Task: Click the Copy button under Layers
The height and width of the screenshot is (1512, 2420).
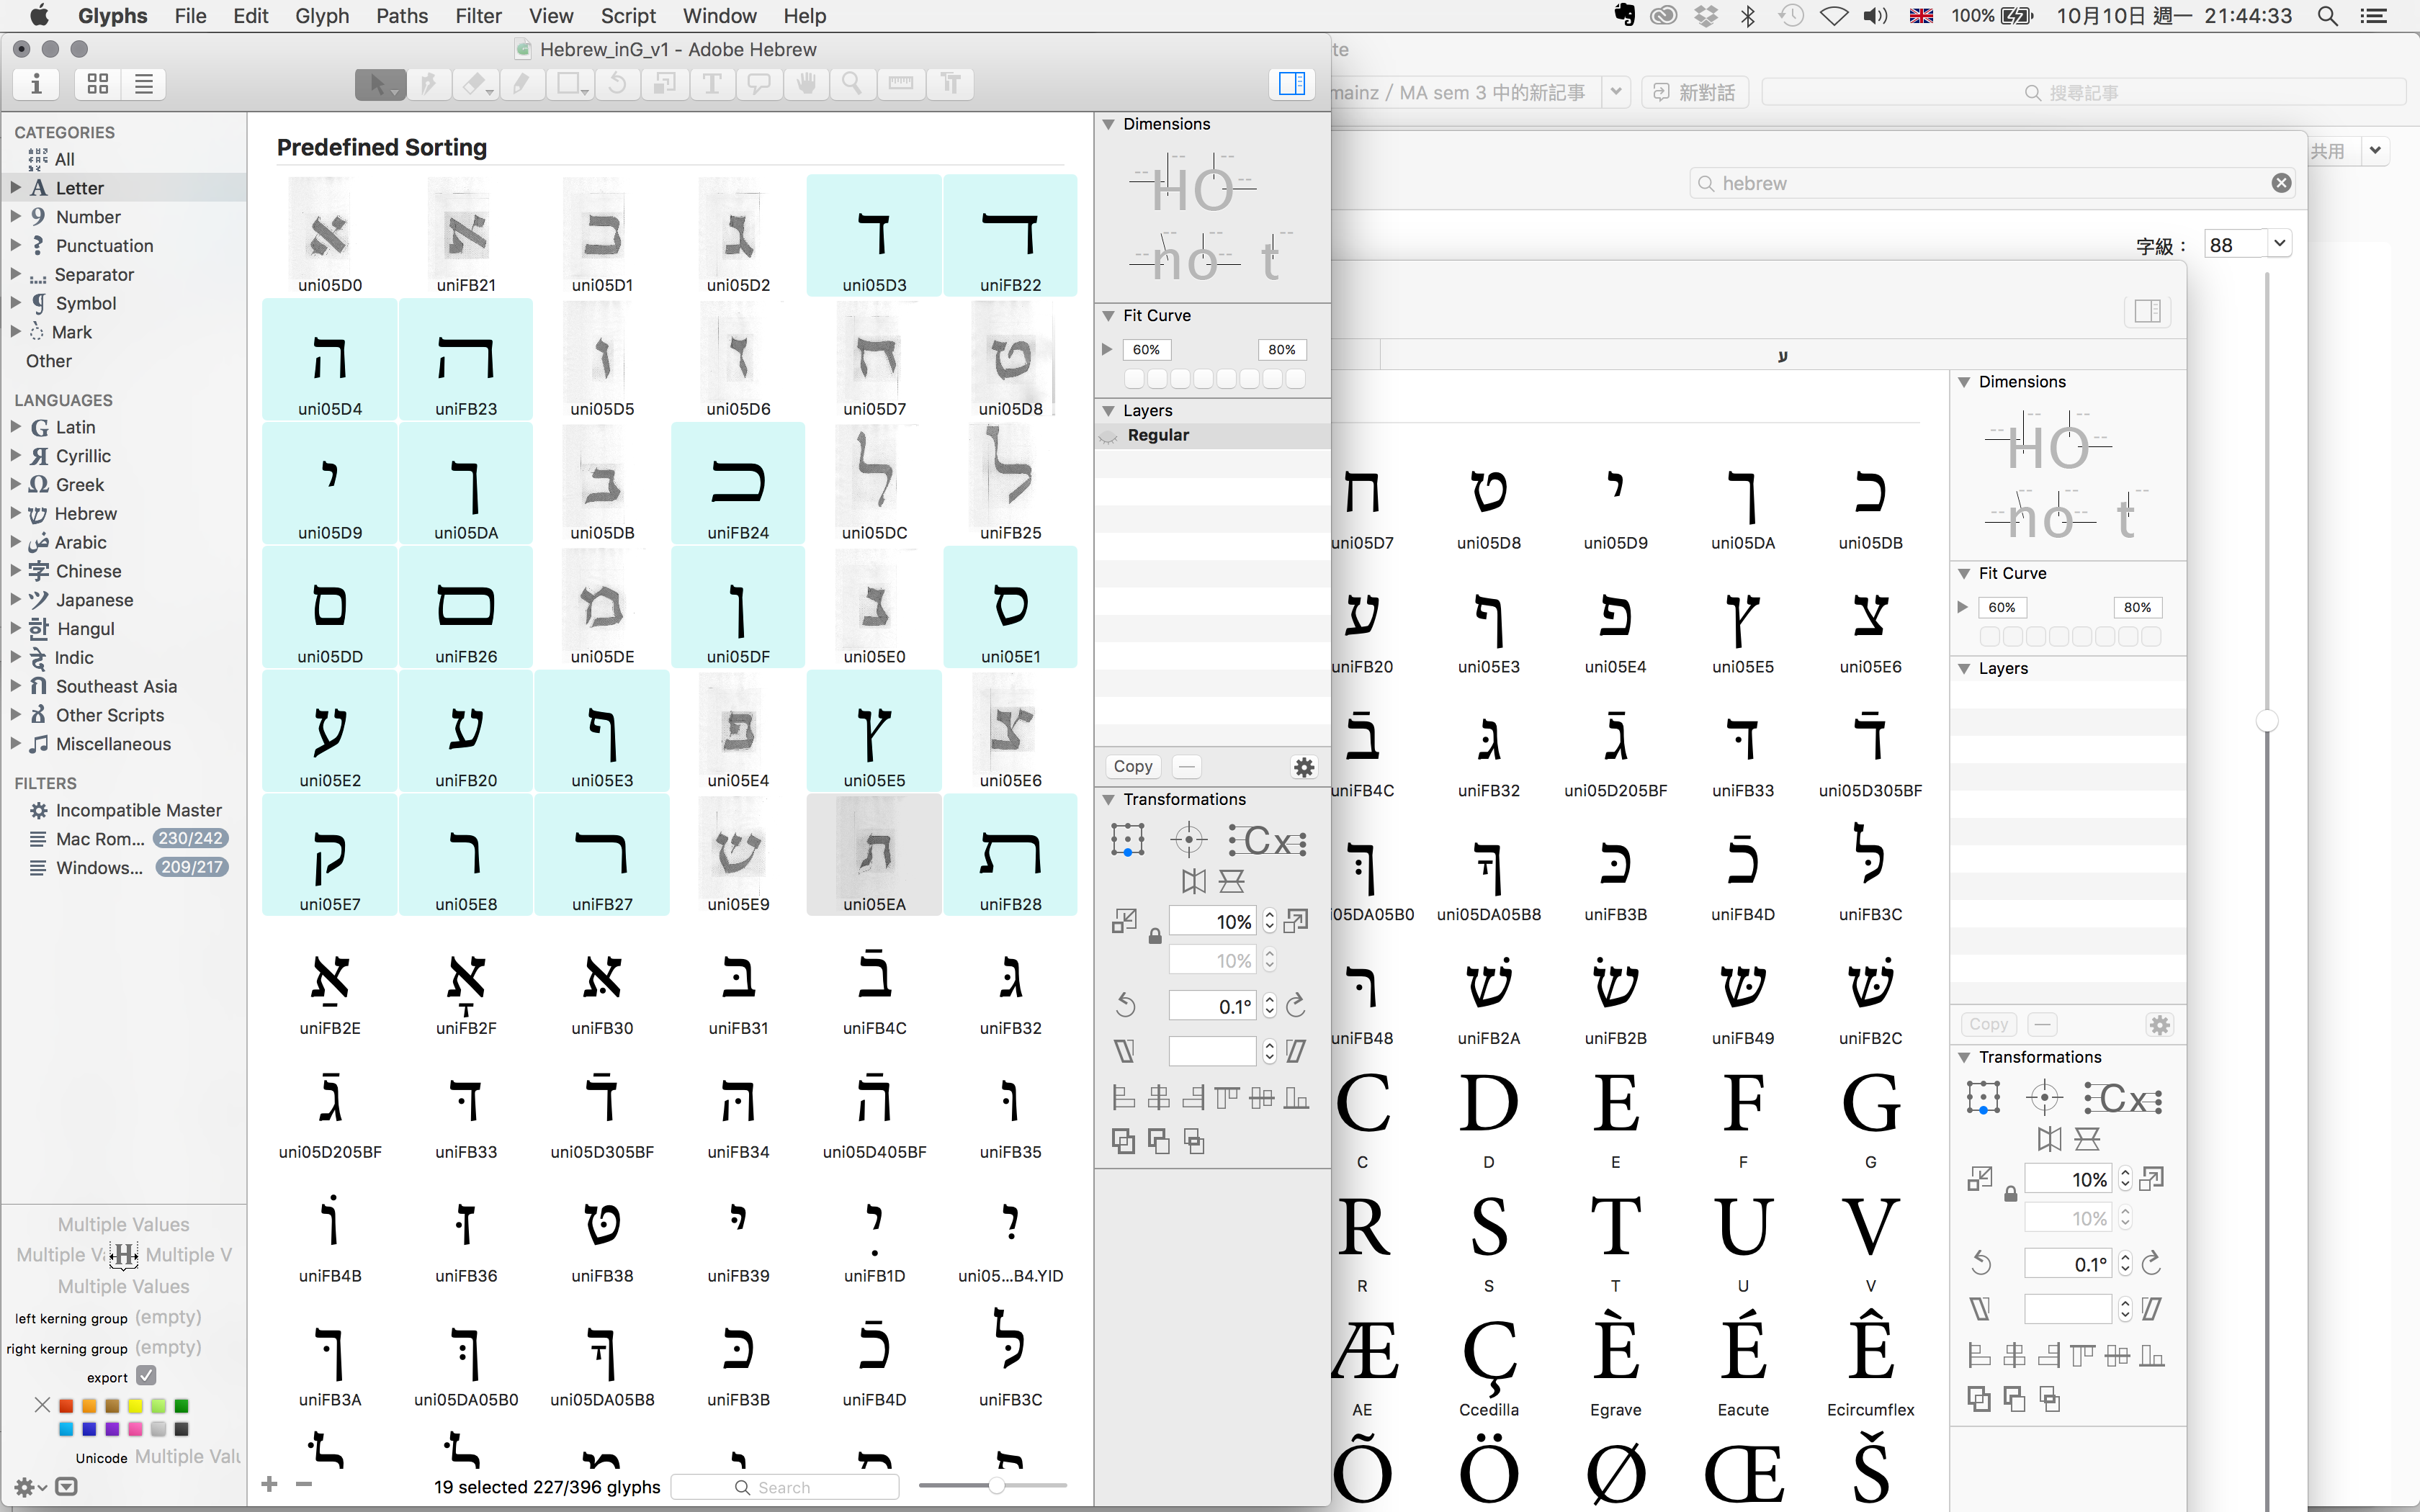Action: coord(1133,766)
